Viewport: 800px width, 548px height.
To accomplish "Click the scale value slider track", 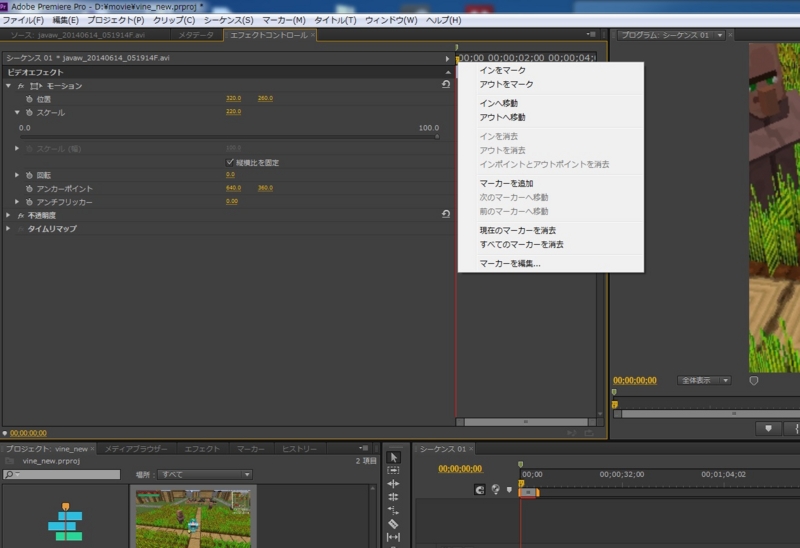I will (229, 137).
